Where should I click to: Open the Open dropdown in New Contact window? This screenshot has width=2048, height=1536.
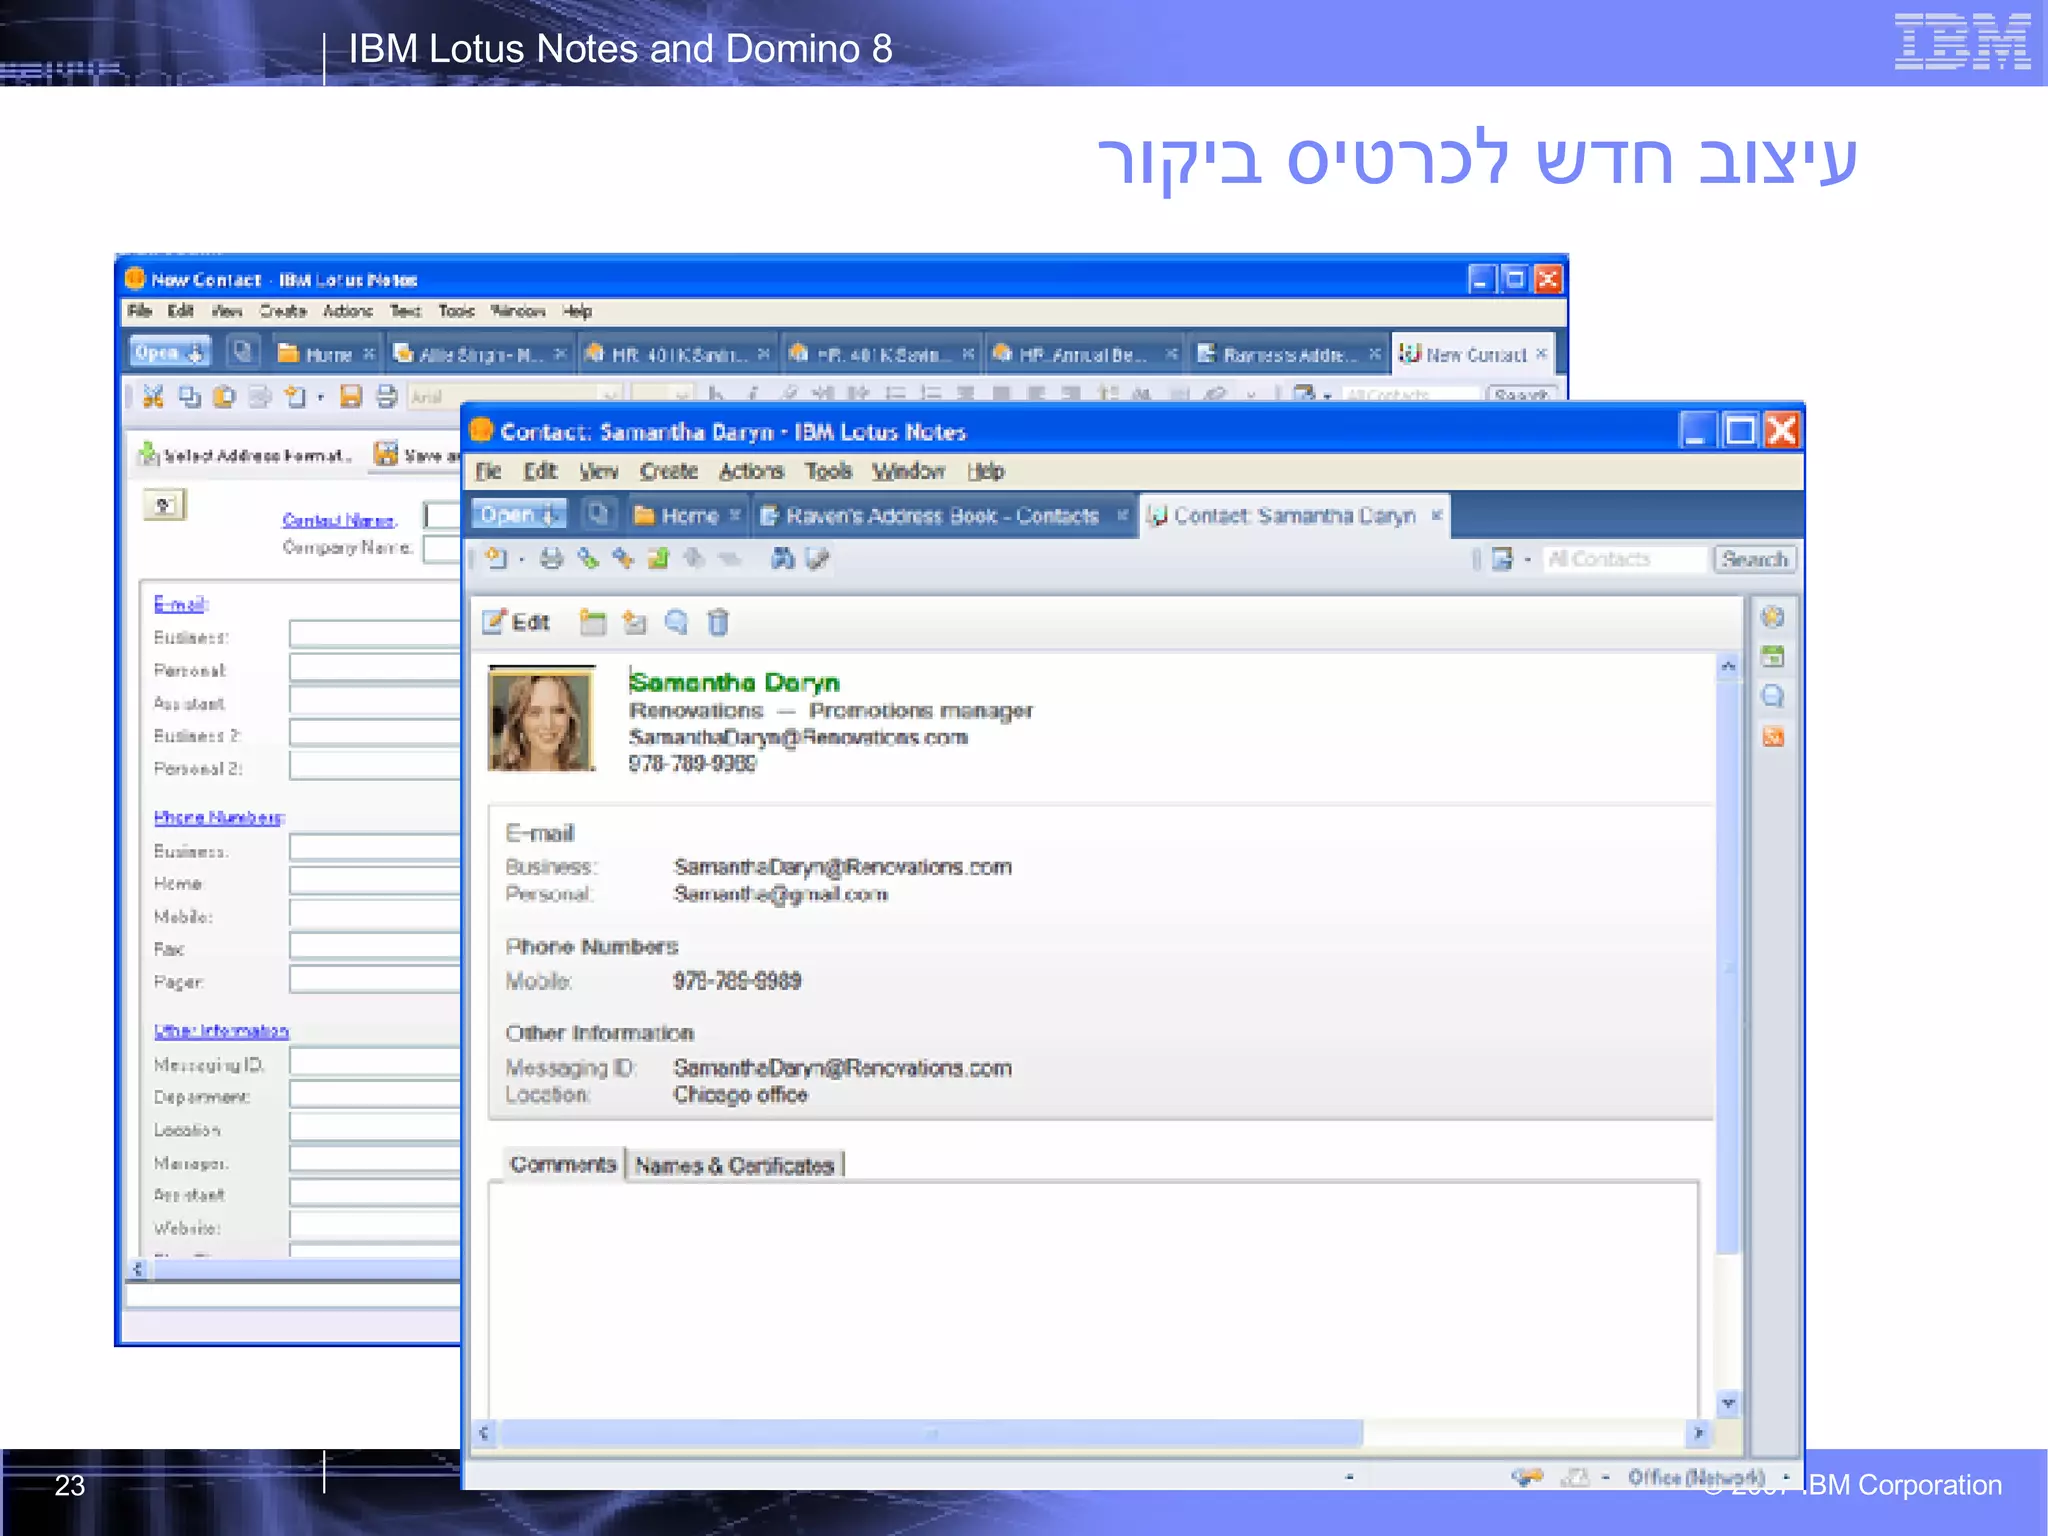(x=170, y=352)
